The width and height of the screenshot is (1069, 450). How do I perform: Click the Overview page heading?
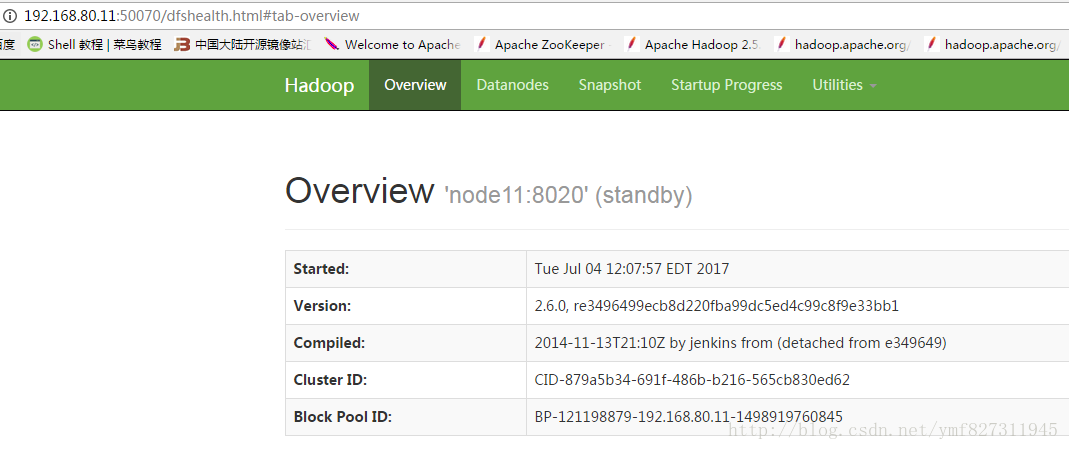(x=359, y=192)
